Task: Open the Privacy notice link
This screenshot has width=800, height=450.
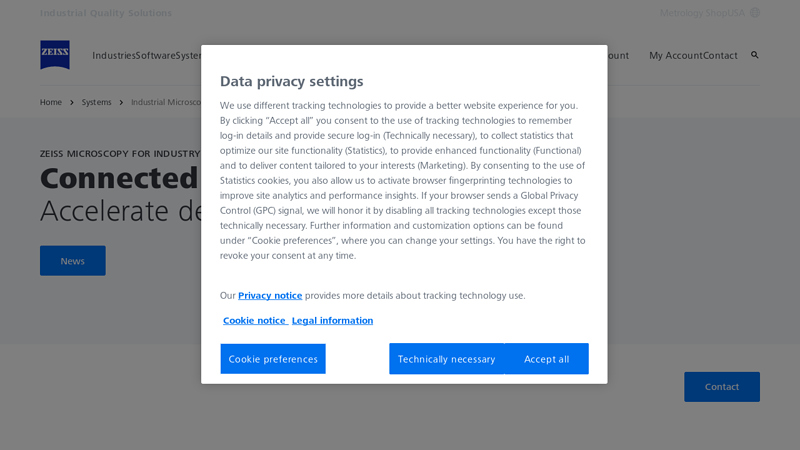Action: [x=270, y=296]
